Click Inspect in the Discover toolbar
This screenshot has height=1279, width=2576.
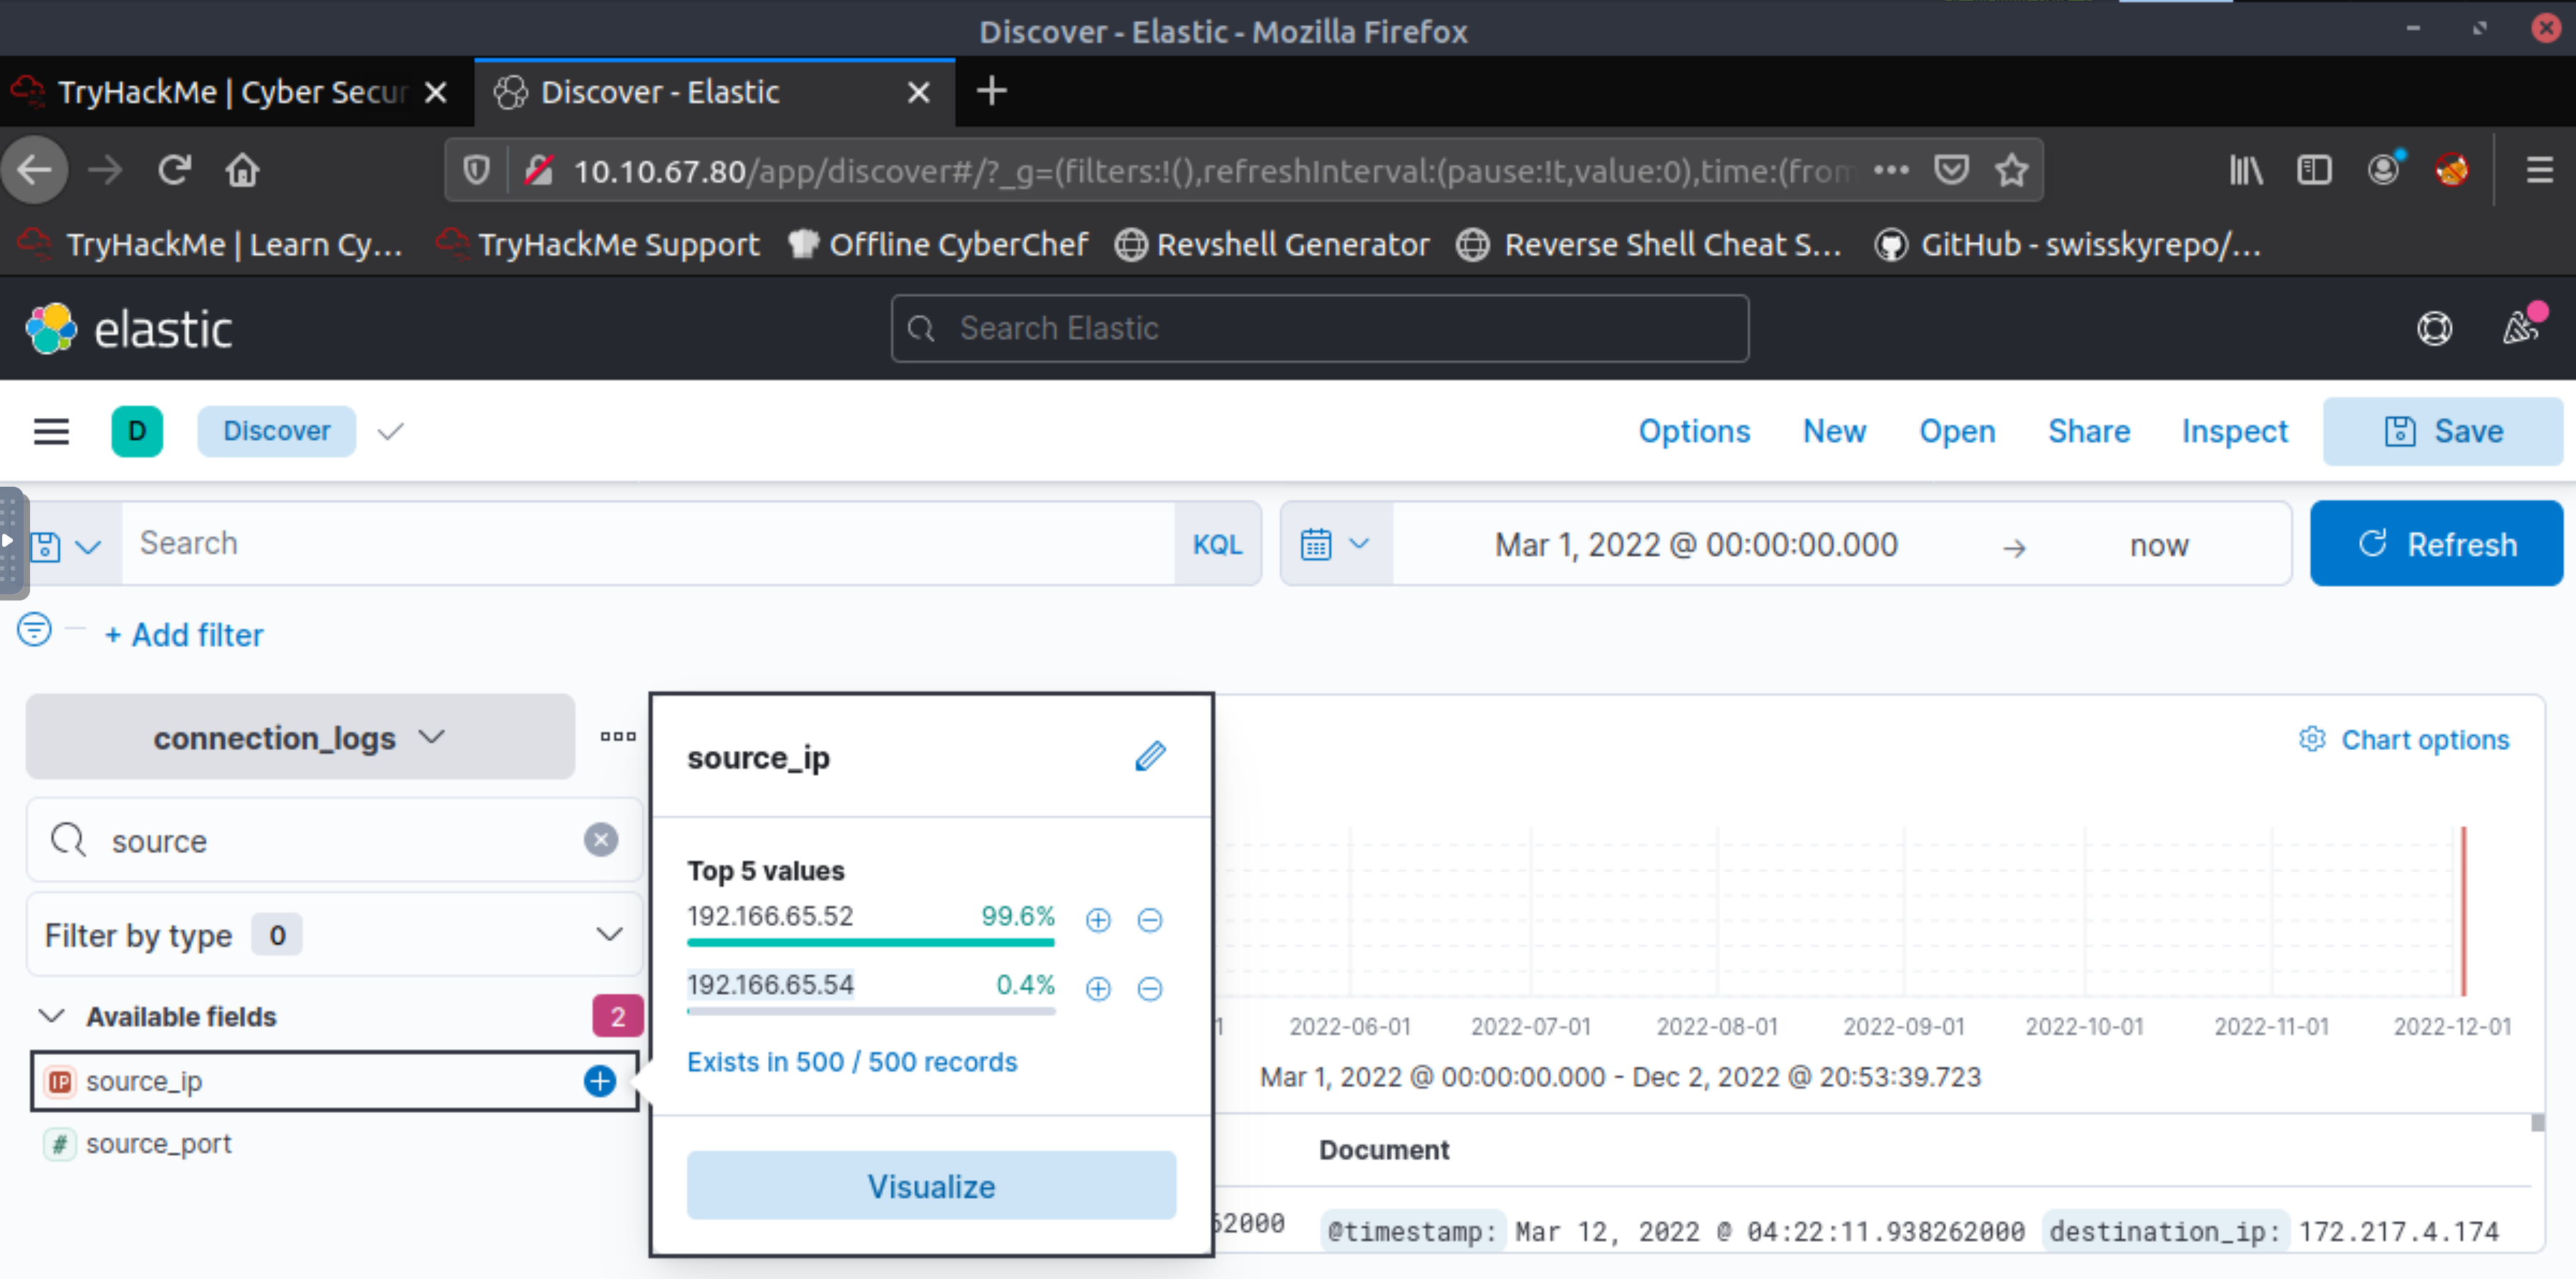pos(2234,431)
